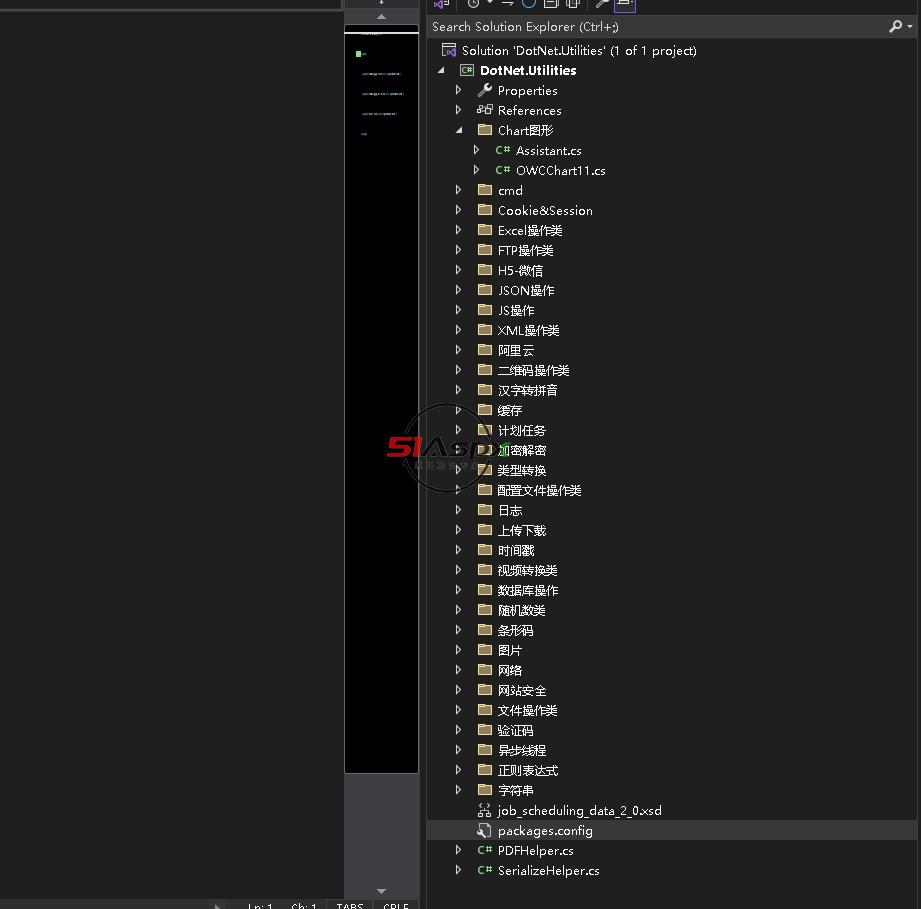Click the Refresh toolbar icon in Solution Explorer
Screen dimensions: 921x909
pos(529,4)
